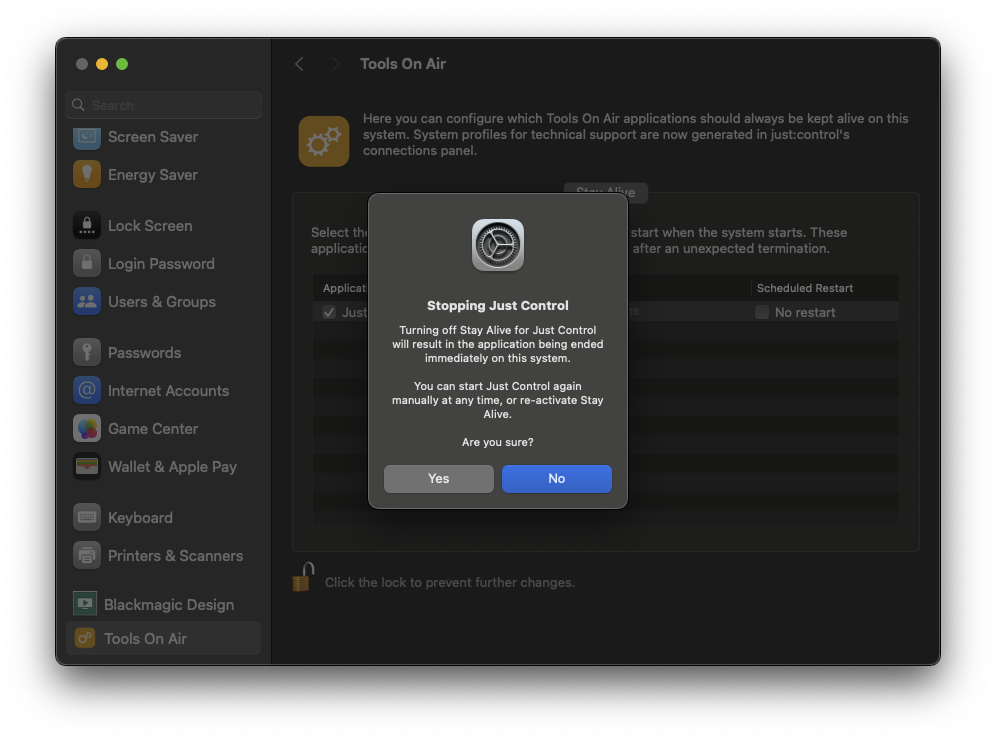Image resolution: width=996 pixels, height=739 pixels.
Task: Focus the Search field
Action: tap(163, 105)
